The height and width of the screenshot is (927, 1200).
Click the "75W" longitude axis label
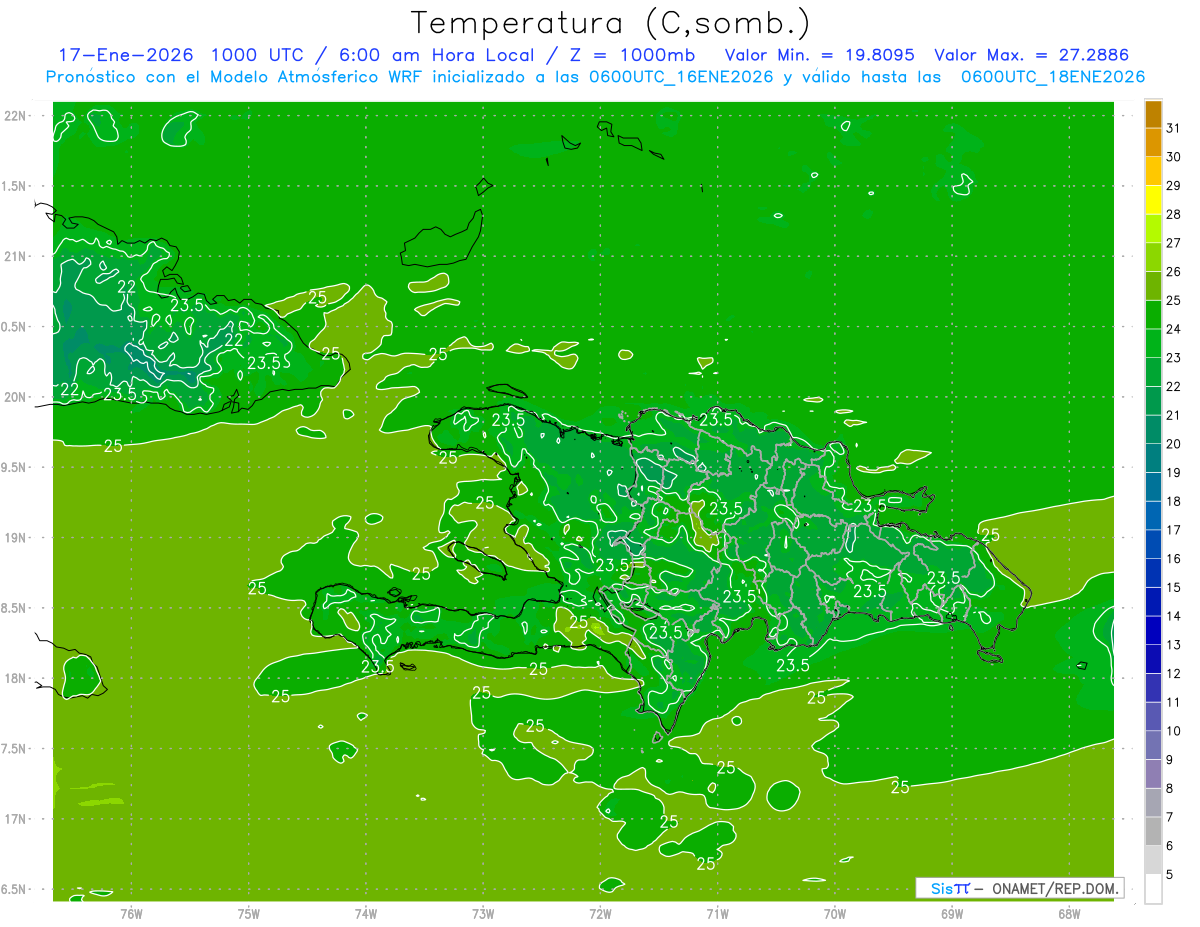click(x=248, y=913)
